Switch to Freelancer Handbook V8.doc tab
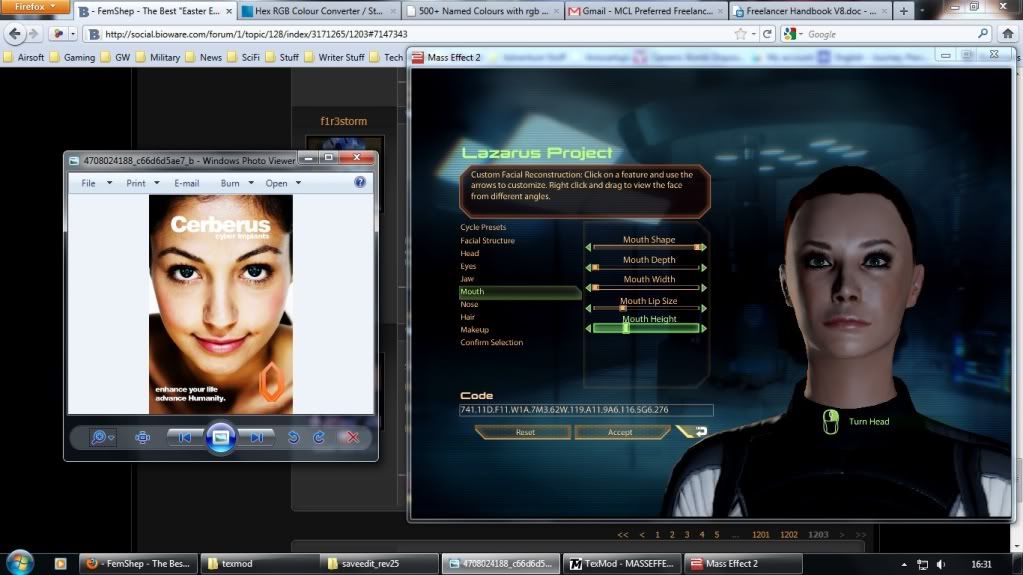This screenshot has width=1023, height=575. (x=810, y=11)
